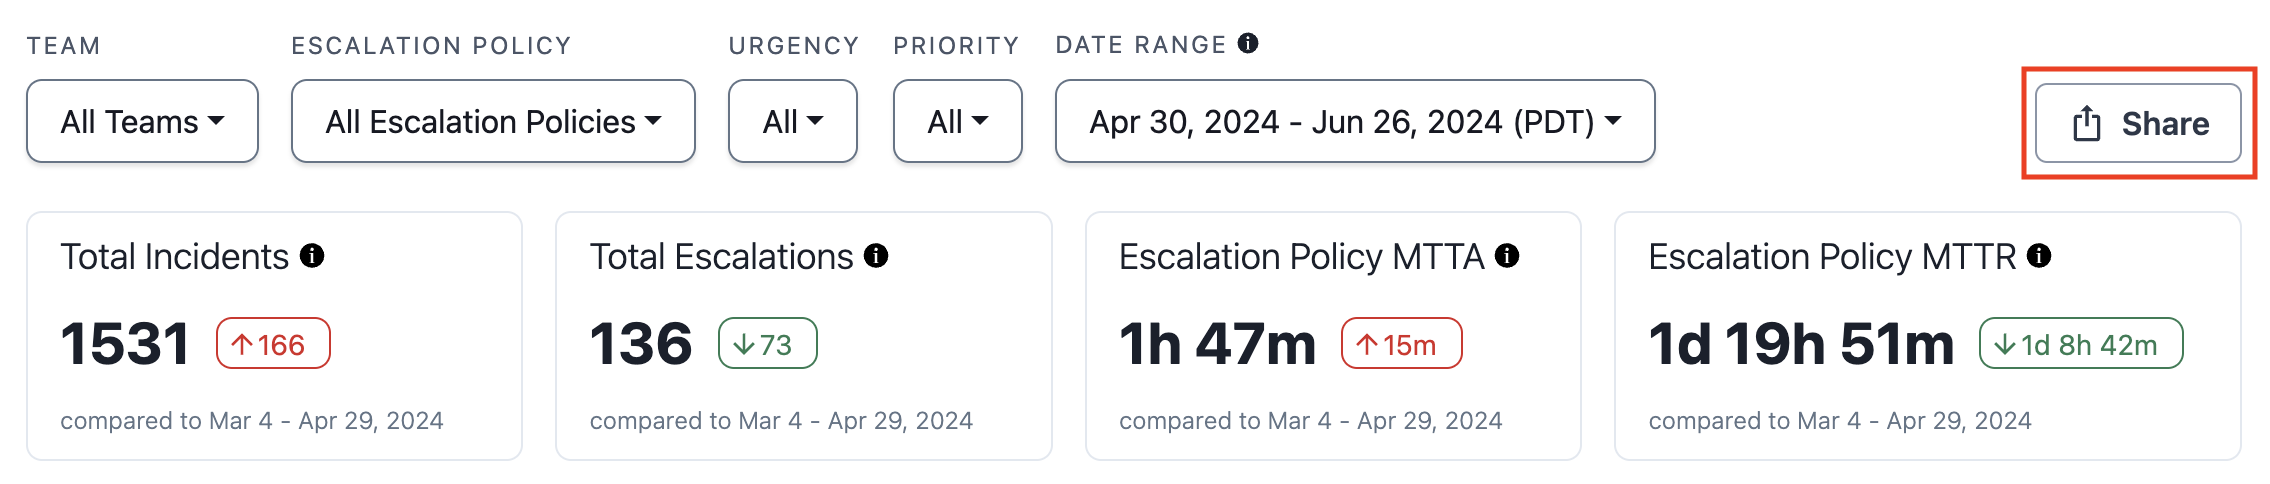Click the green 1d 8h 42m badge

[x=2080, y=343]
